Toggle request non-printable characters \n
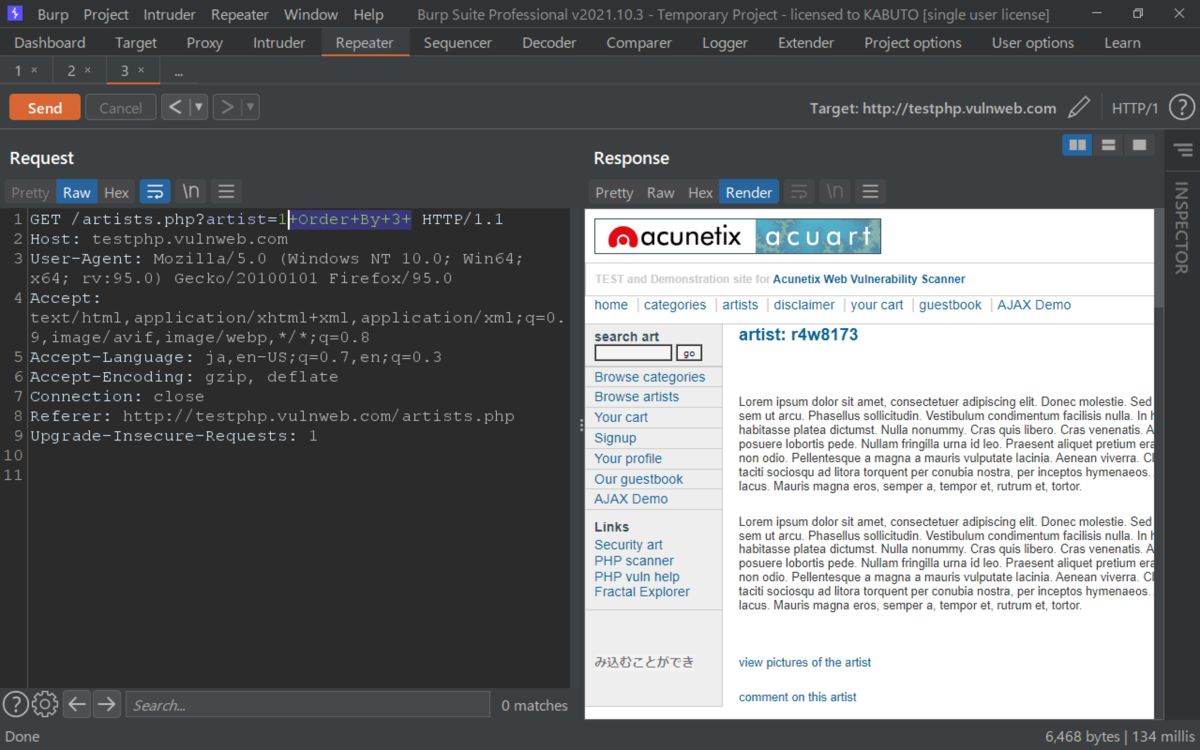 [191, 192]
